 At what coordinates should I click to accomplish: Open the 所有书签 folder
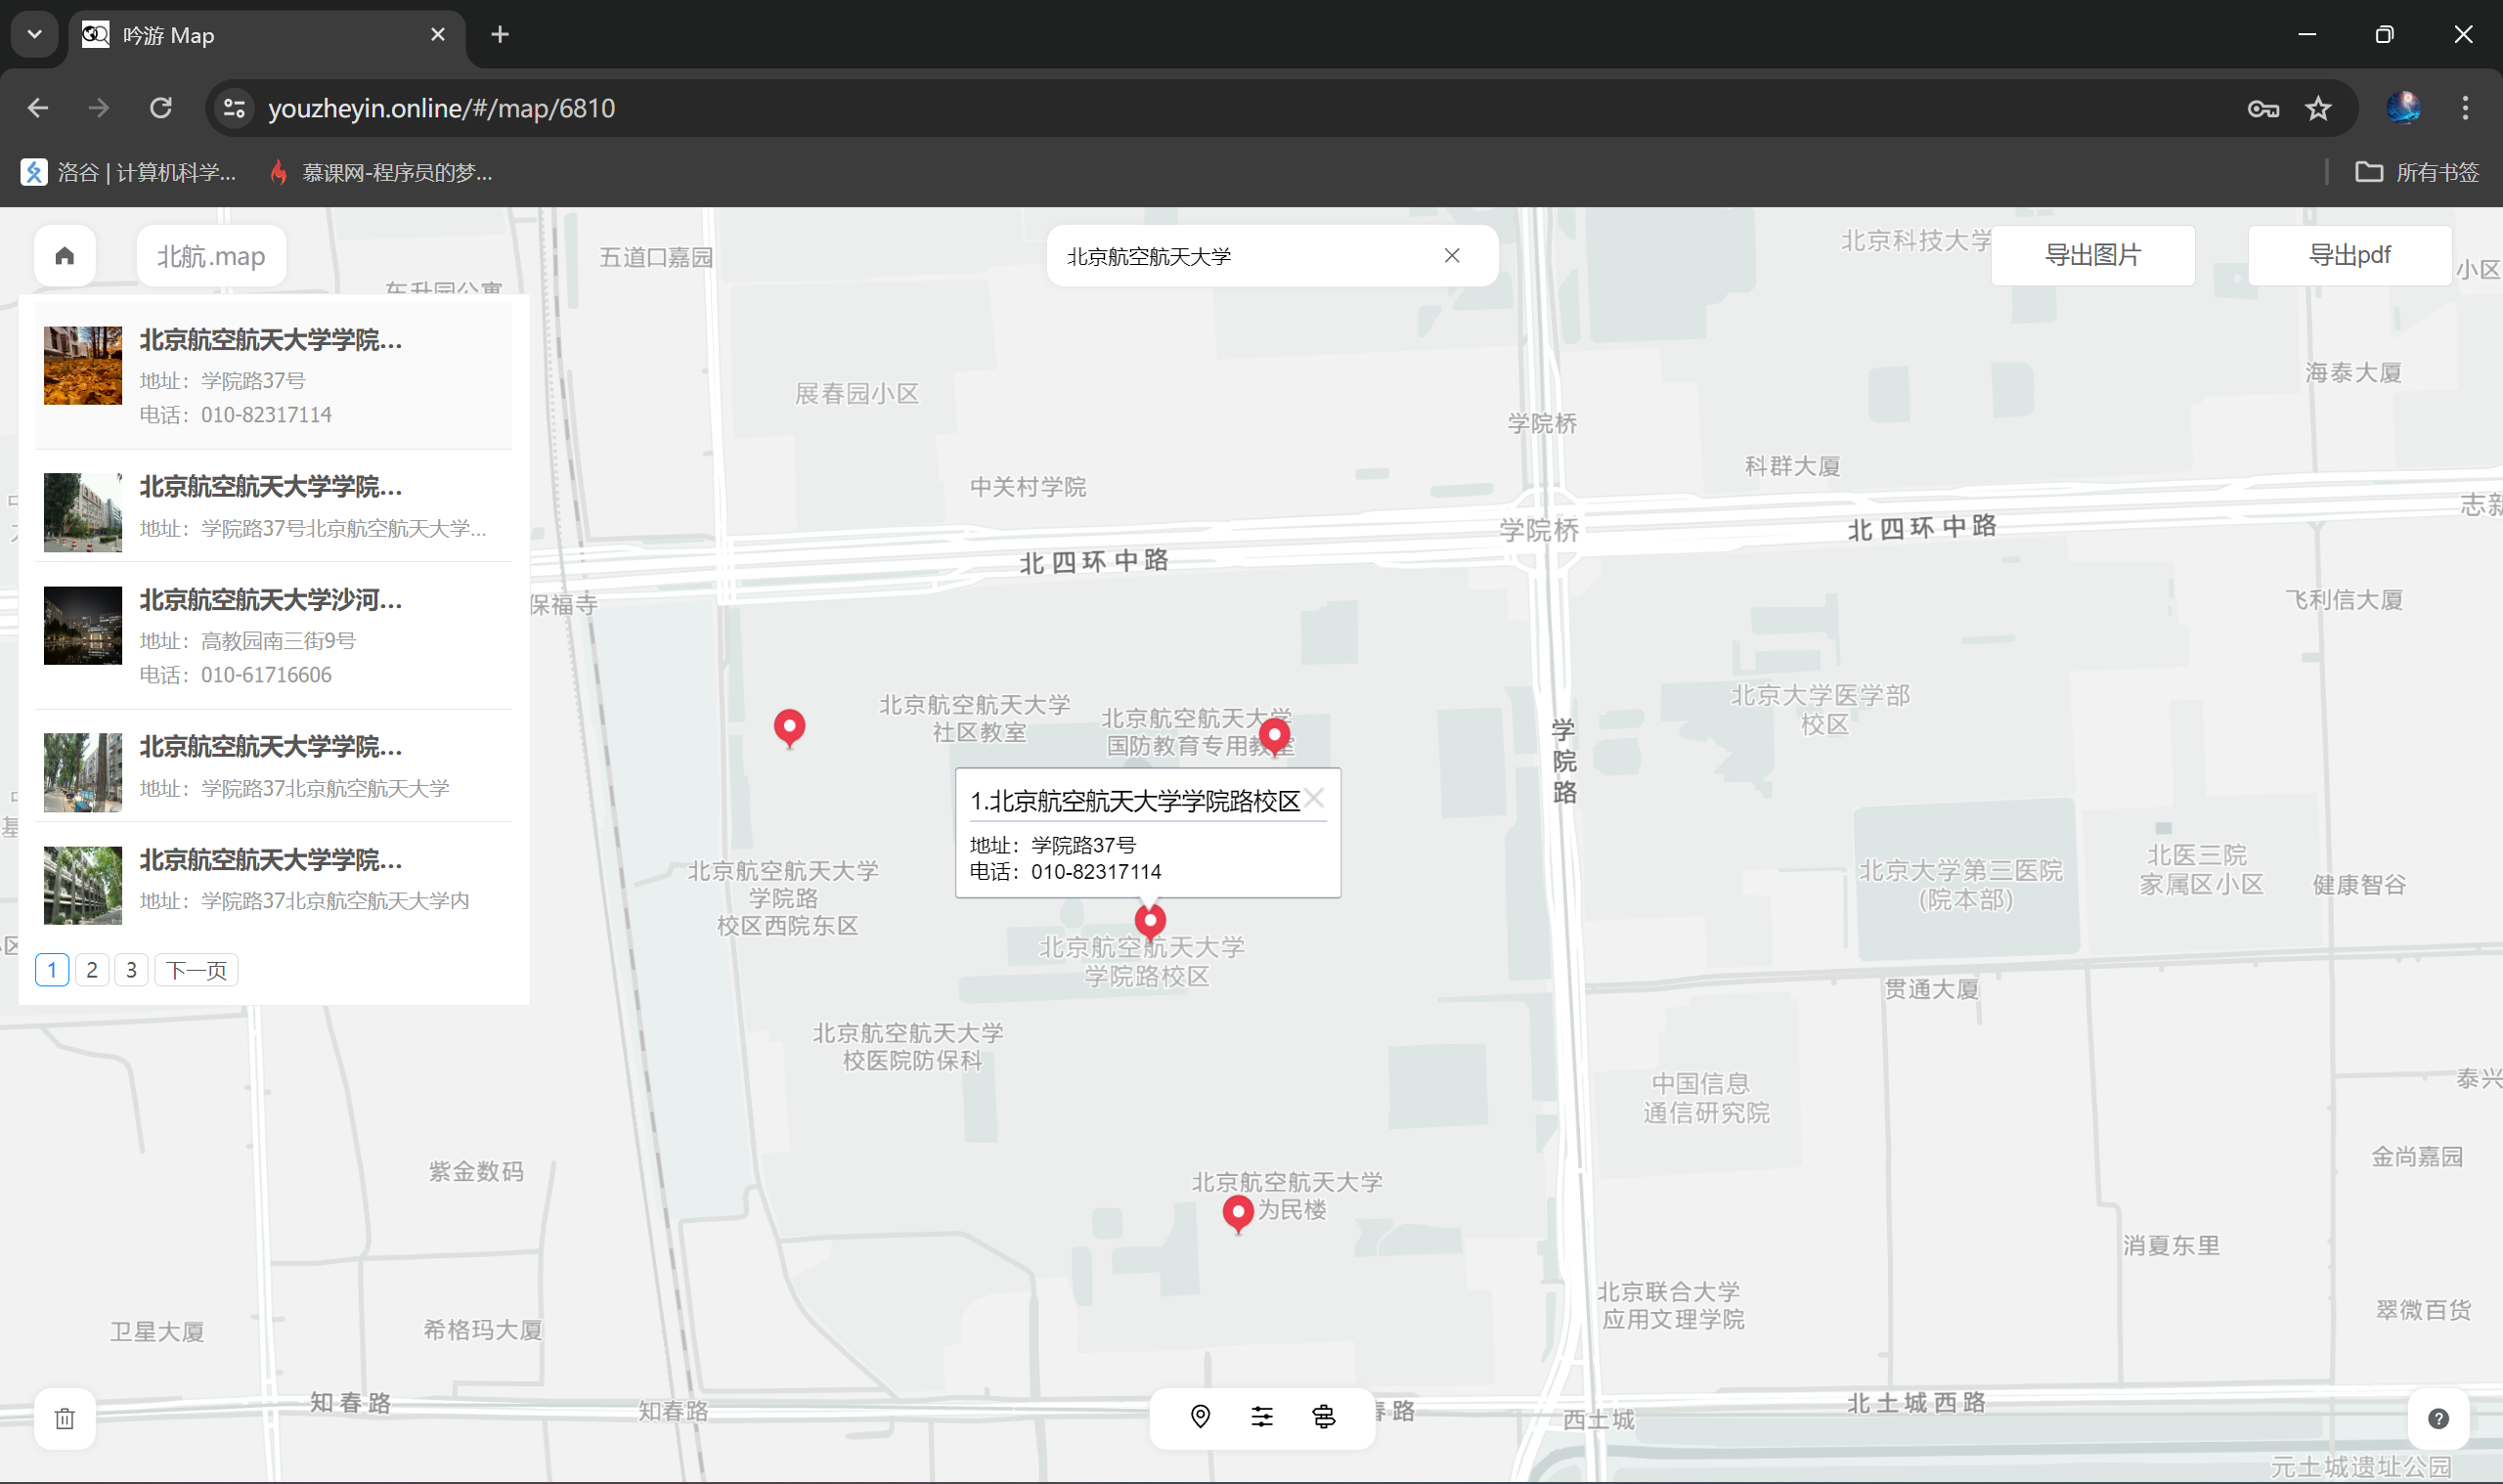coord(2416,172)
